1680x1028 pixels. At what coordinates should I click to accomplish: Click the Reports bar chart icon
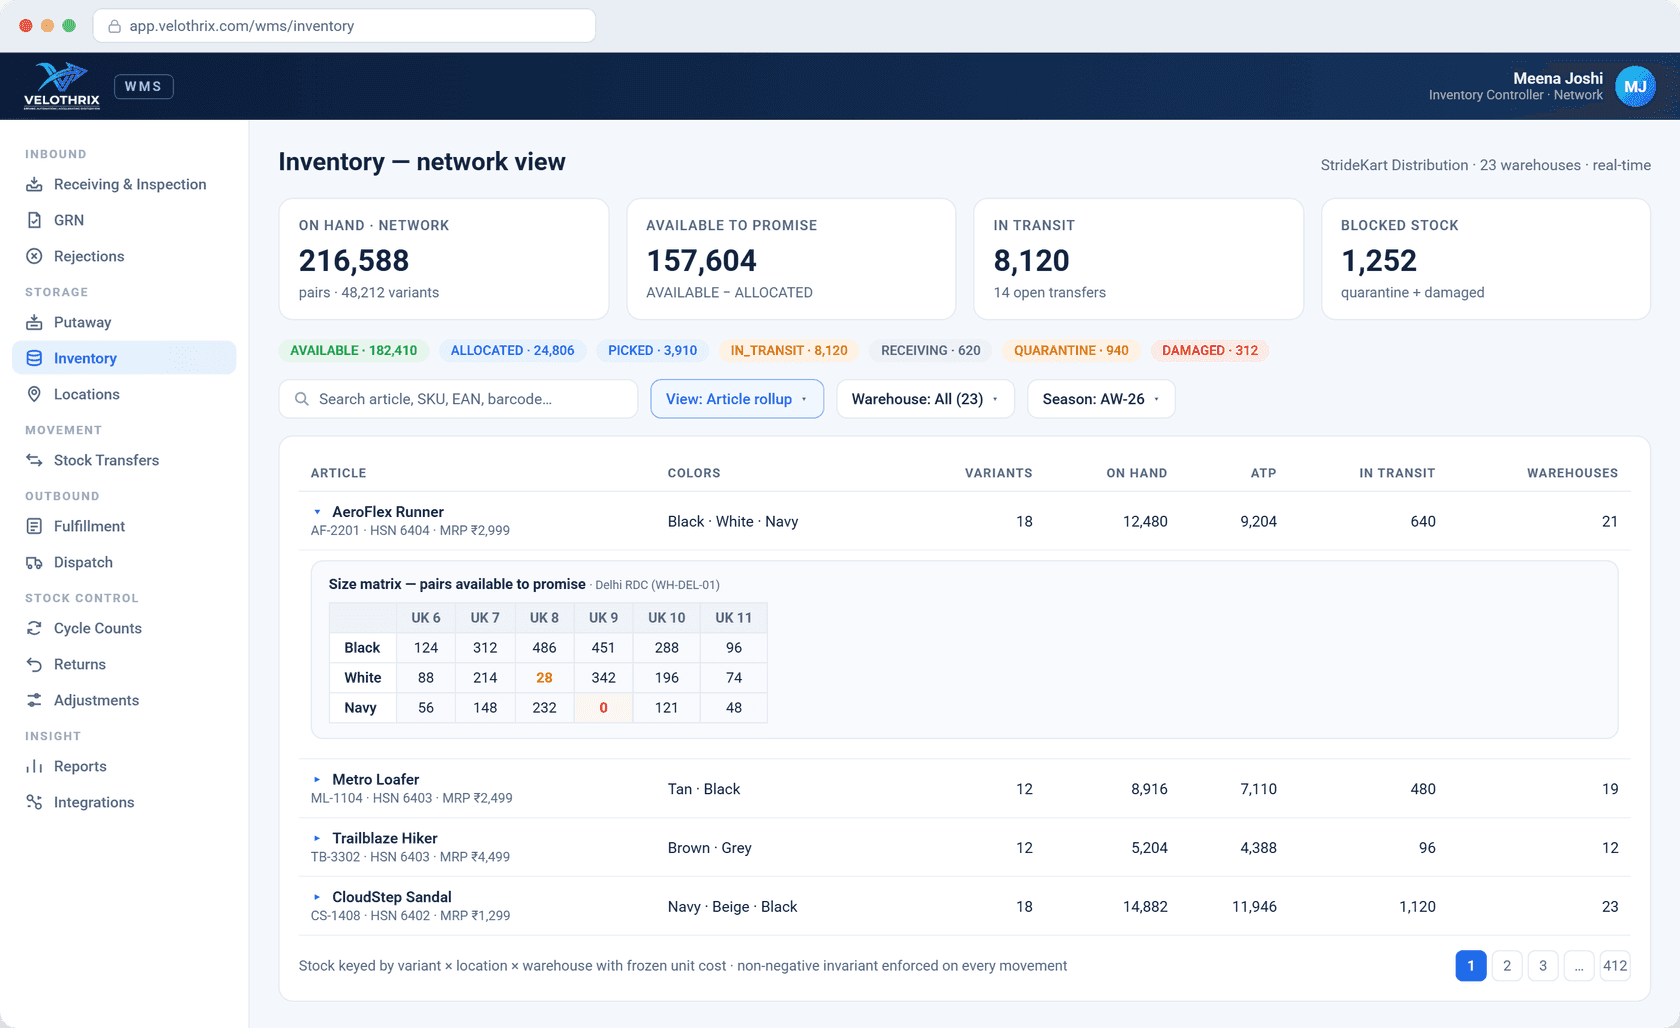pos(34,766)
